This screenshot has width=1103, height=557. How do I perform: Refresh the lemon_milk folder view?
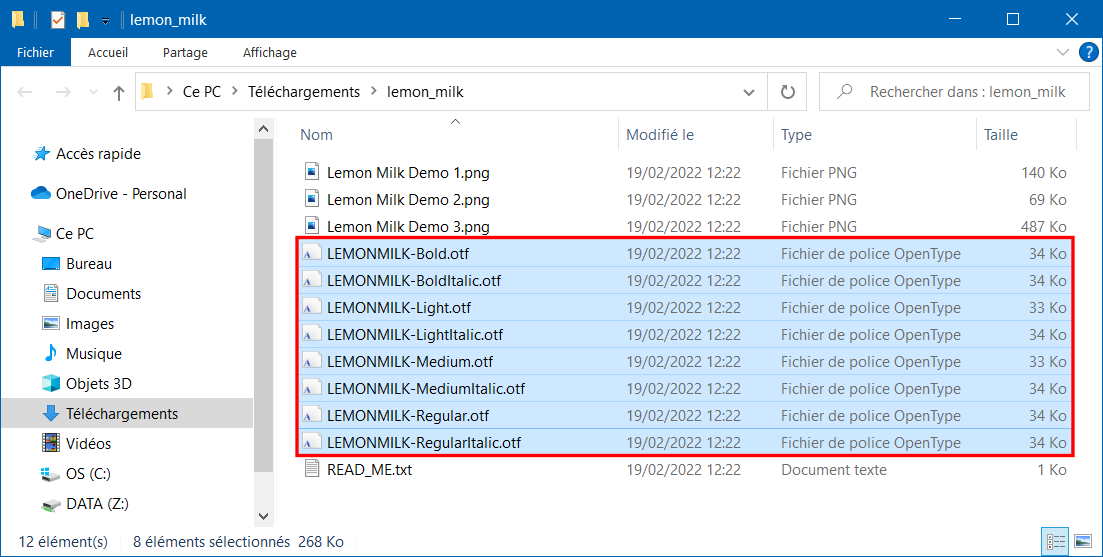point(788,91)
